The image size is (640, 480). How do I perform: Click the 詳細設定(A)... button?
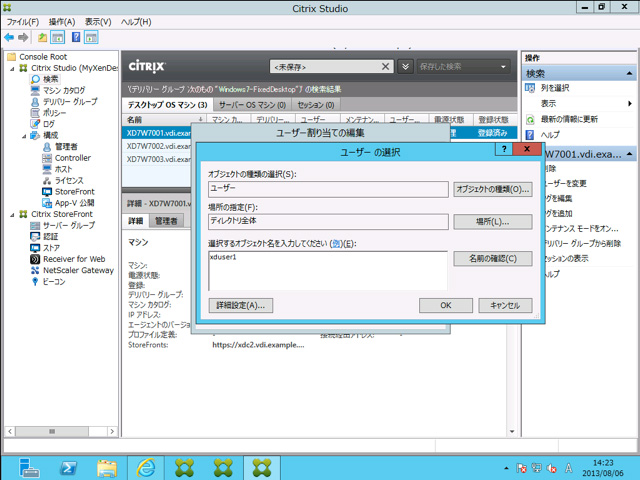(x=241, y=305)
